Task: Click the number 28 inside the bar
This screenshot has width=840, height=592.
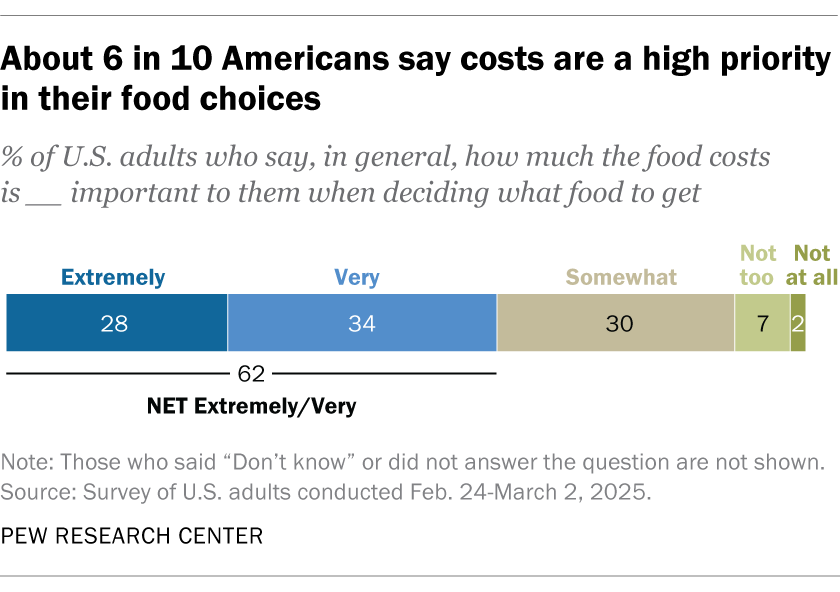Action: (117, 323)
